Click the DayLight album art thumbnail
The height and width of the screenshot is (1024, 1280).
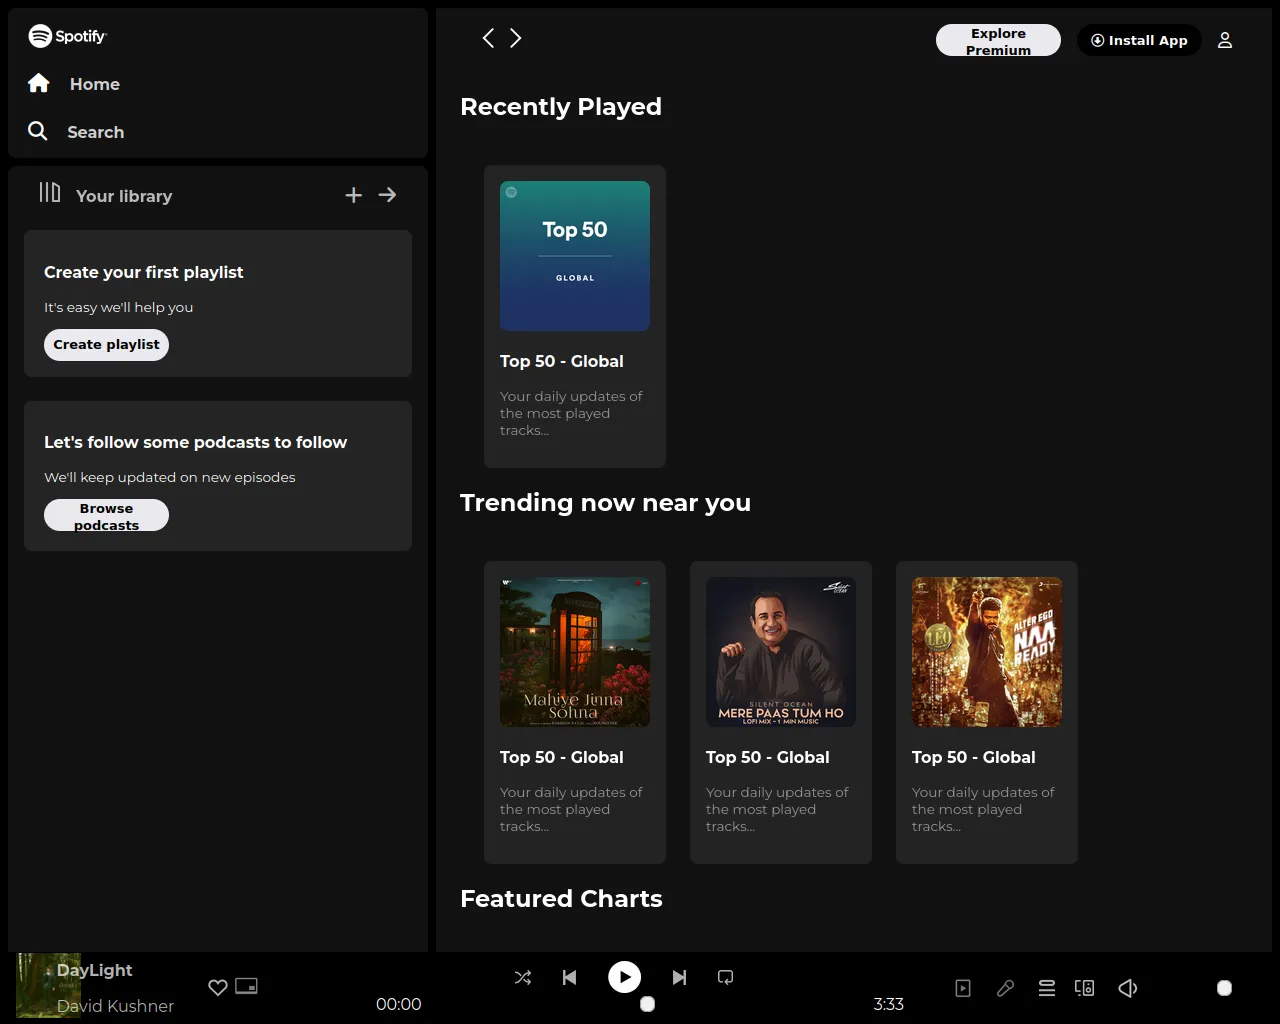click(x=48, y=986)
